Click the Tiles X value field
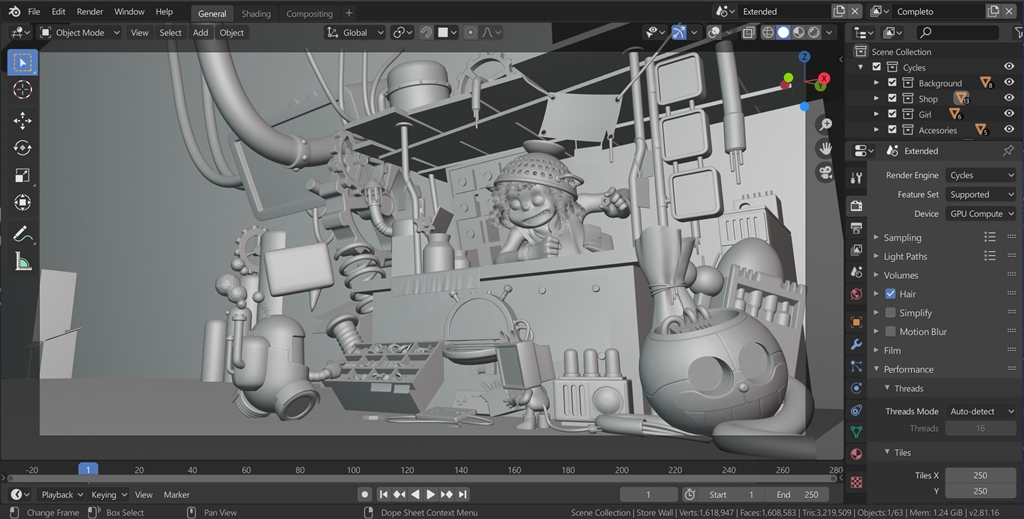 pos(980,476)
